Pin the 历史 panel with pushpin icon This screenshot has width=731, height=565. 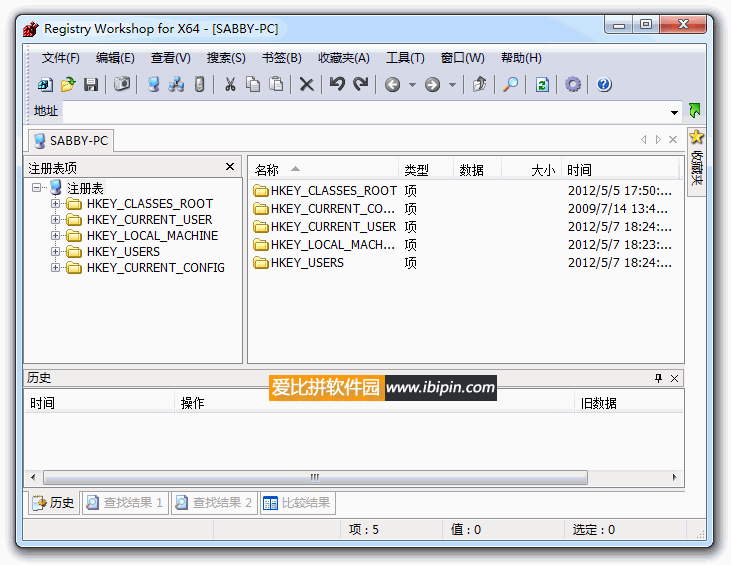[x=658, y=378]
